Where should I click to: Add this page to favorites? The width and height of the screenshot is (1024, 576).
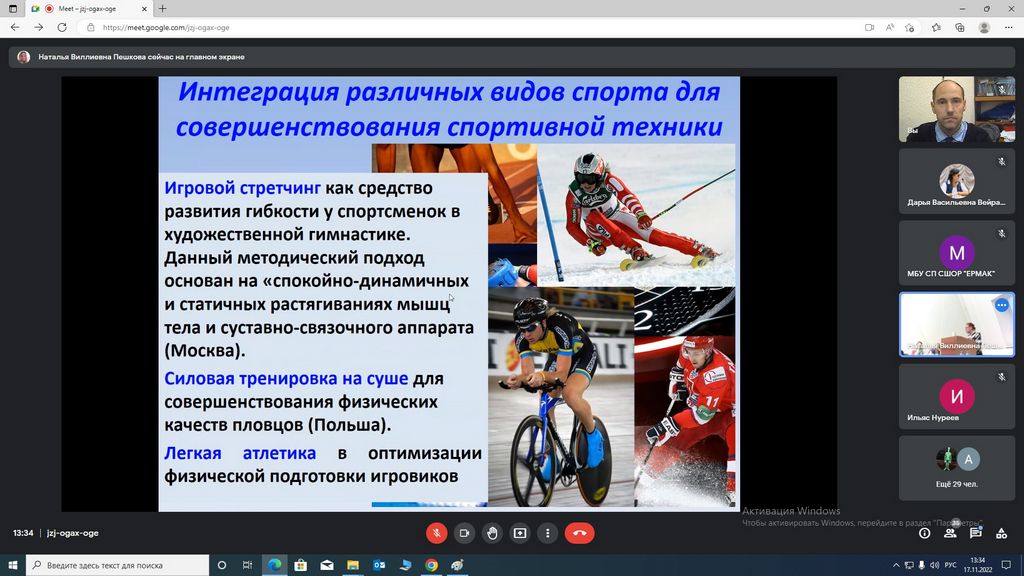click(x=912, y=28)
